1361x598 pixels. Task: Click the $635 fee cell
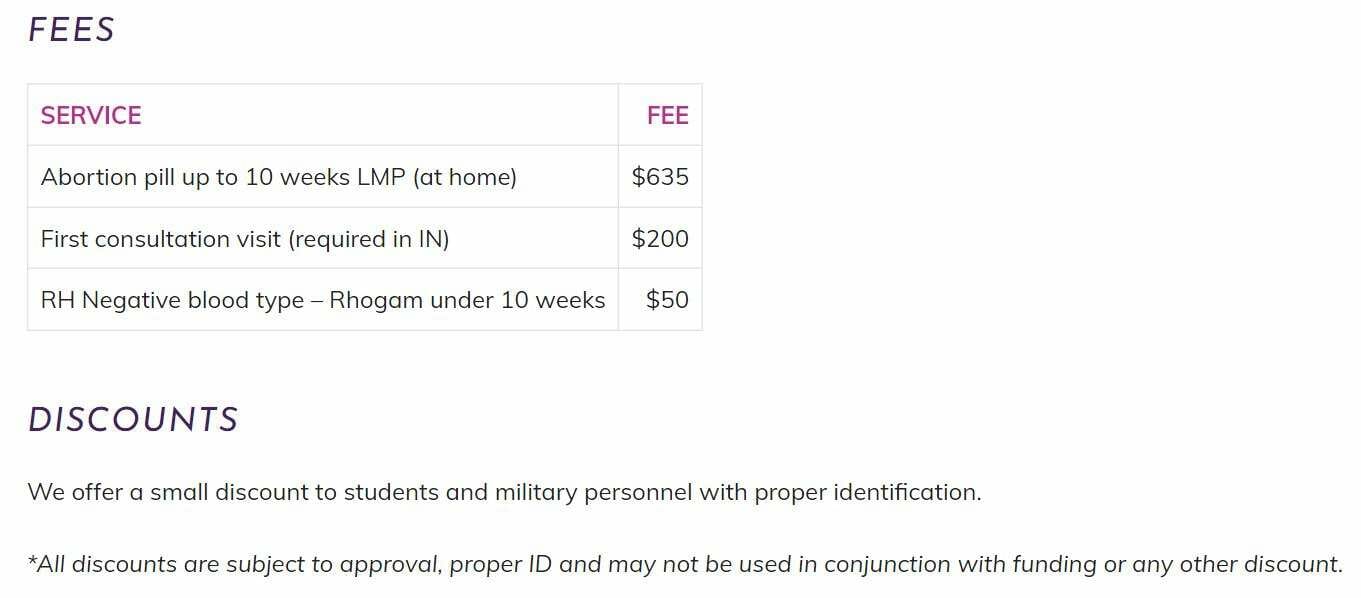660,177
